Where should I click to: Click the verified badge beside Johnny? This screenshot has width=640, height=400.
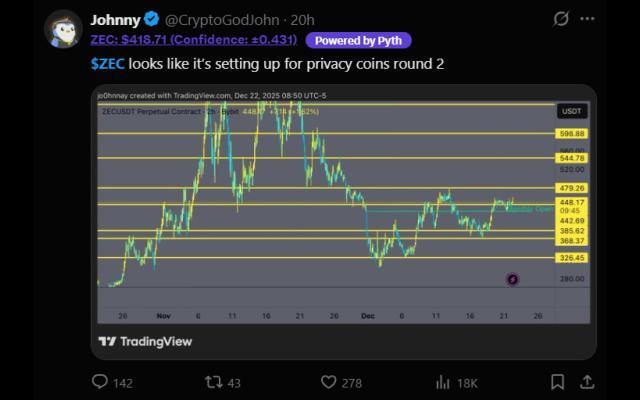coord(151,19)
